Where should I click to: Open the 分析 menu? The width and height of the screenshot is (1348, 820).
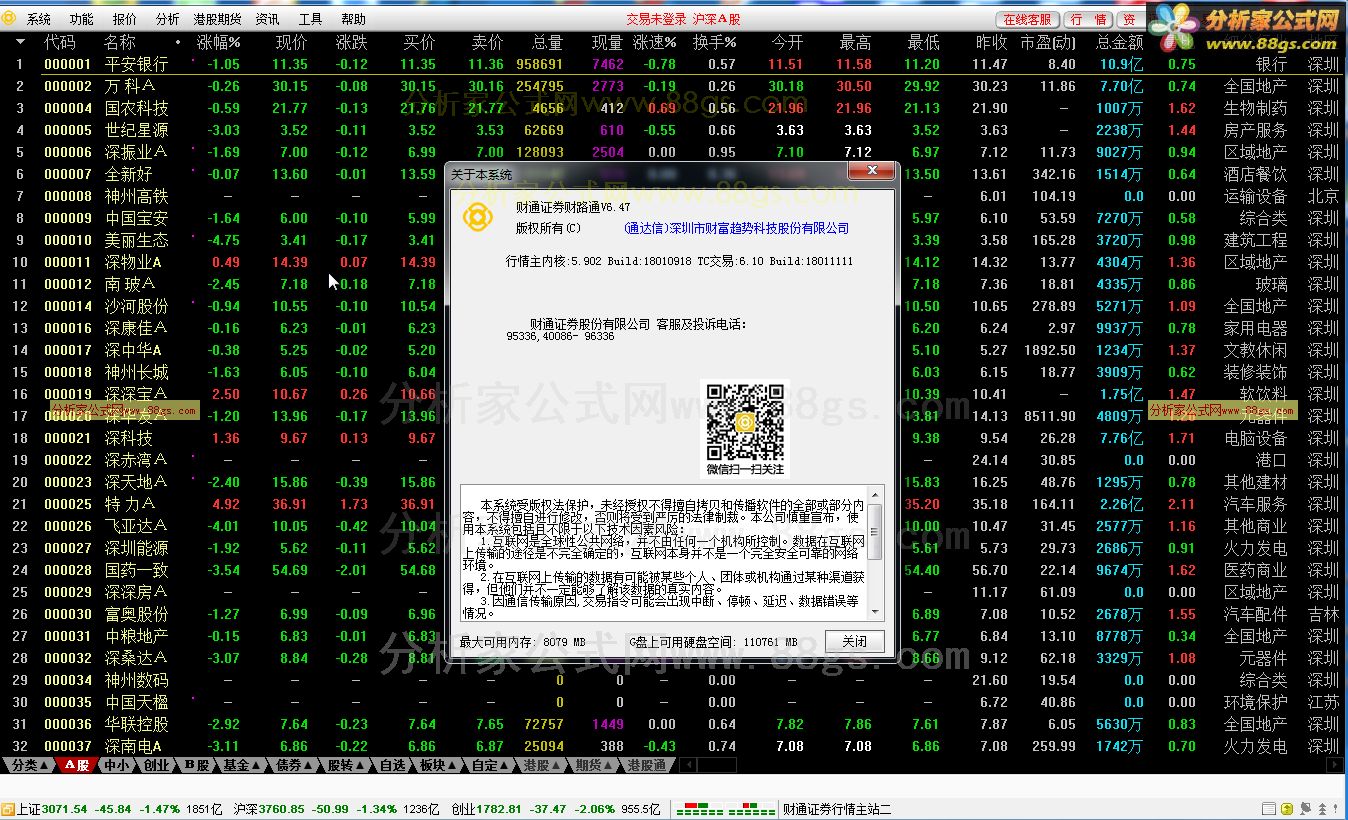pos(168,19)
